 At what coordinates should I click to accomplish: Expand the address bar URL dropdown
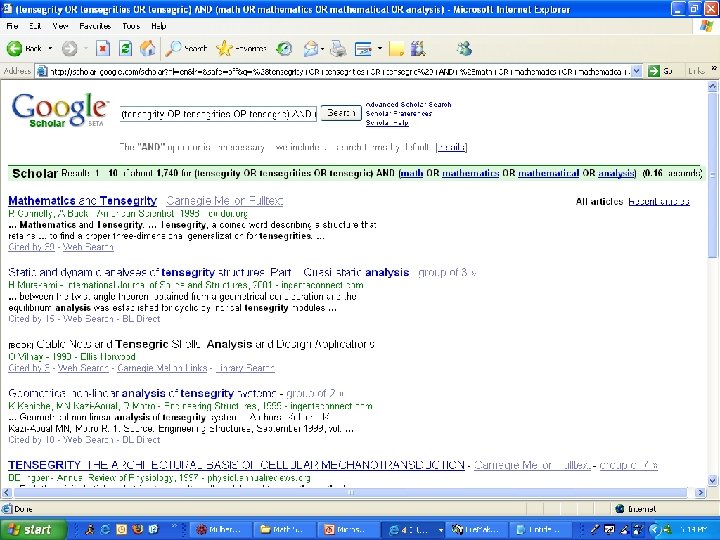click(x=636, y=71)
